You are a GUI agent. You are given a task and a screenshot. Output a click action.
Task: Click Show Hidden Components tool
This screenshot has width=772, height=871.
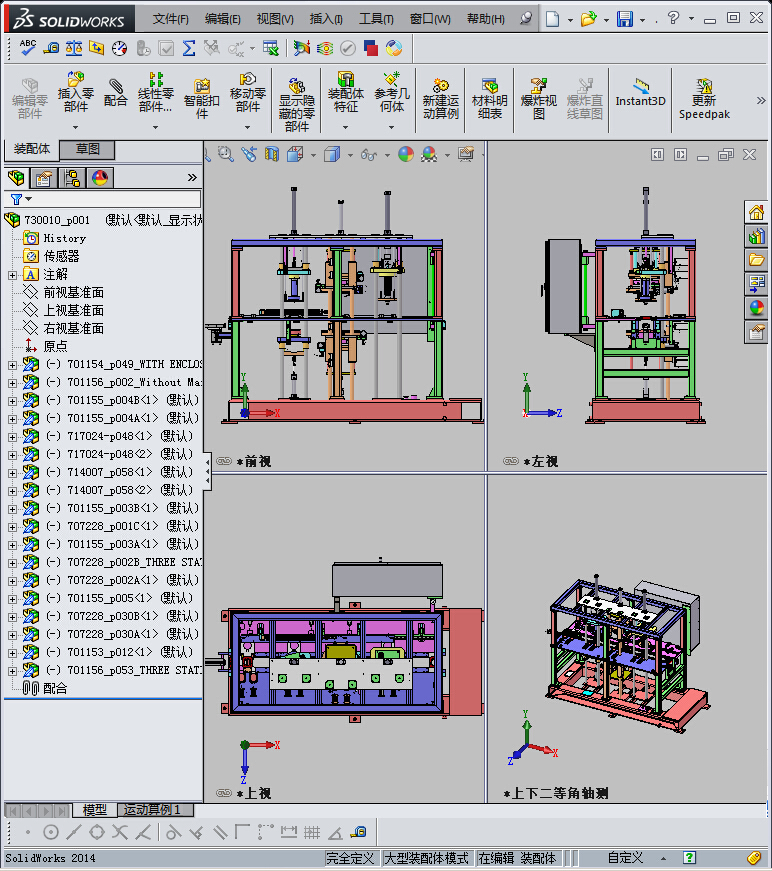297,106
